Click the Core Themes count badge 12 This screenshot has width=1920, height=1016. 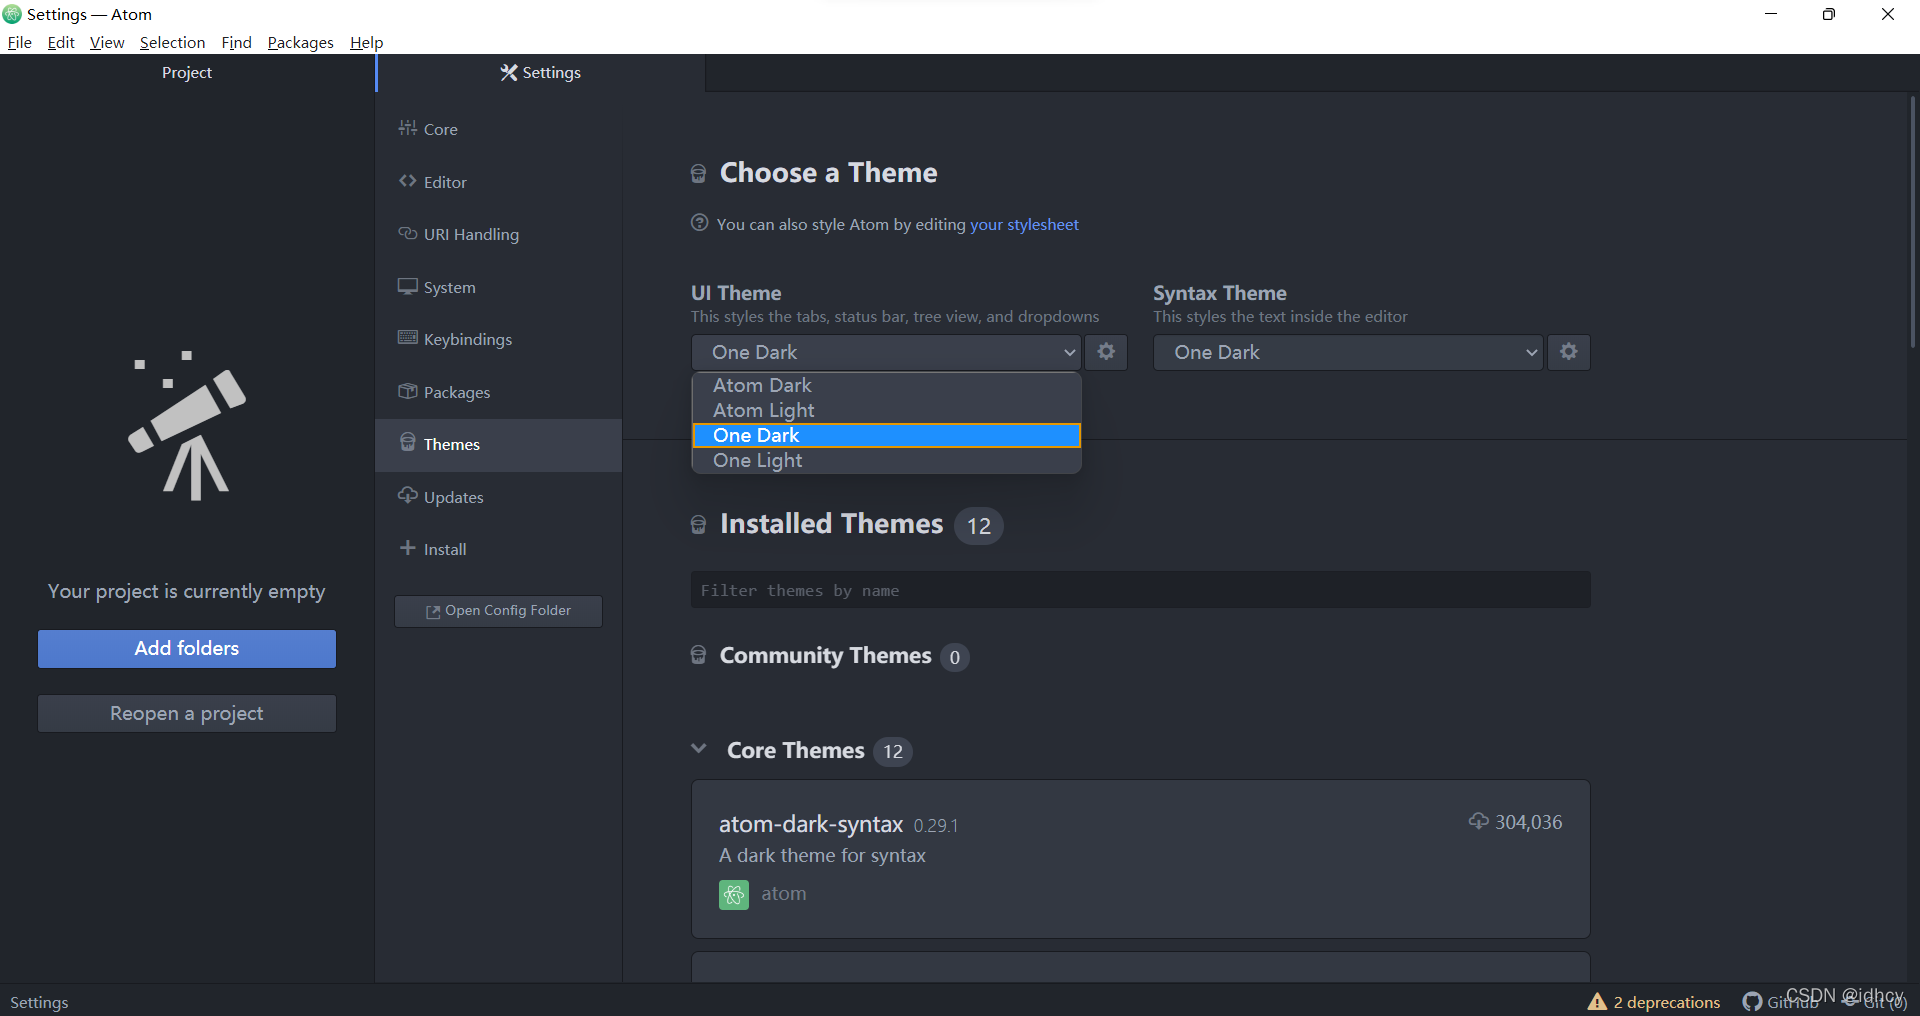(893, 751)
